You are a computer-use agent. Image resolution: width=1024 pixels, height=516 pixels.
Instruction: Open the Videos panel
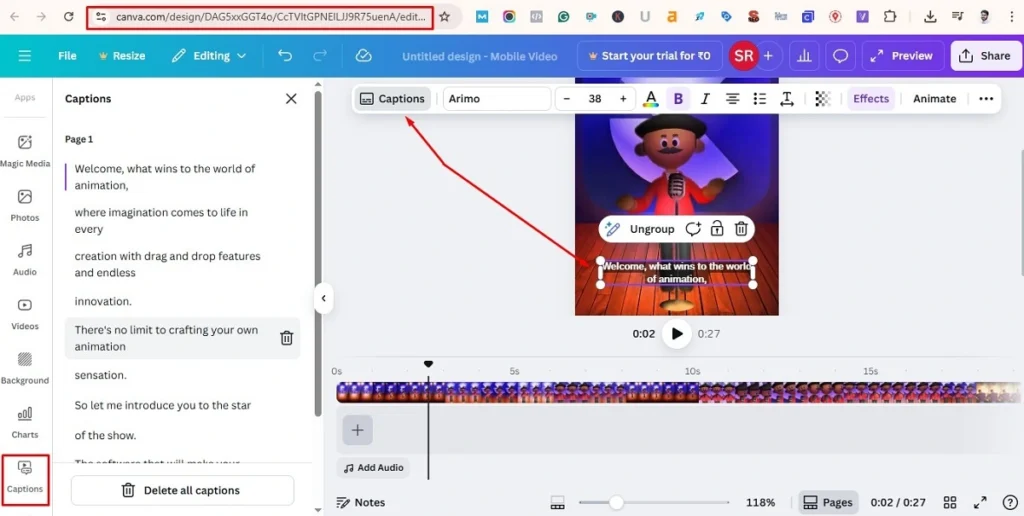pos(25,314)
